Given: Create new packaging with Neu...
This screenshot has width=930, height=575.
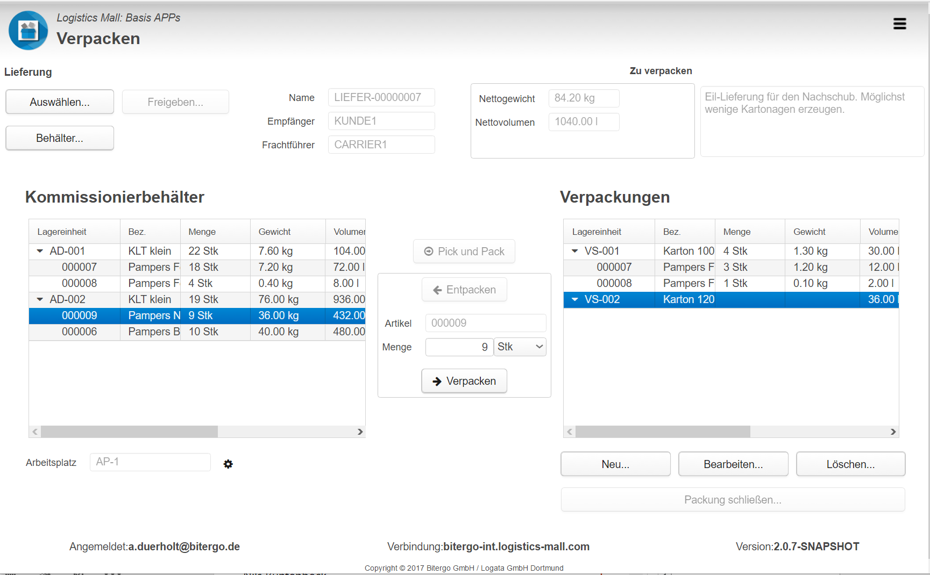Looking at the screenshot, I should click(x=615, y=464).
